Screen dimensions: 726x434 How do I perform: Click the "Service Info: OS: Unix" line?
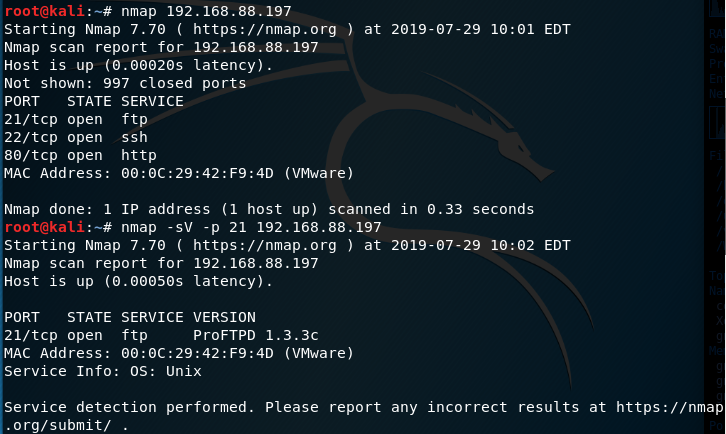[x=102, y=371]
